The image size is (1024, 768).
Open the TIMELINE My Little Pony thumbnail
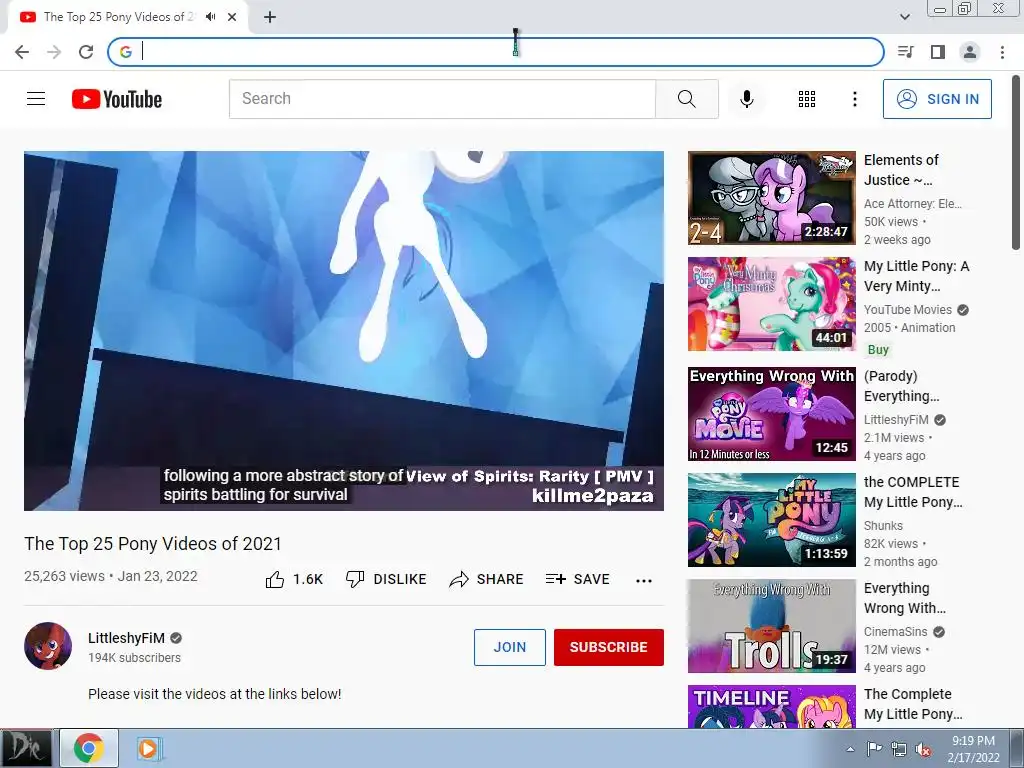click(x=771, y=706)
